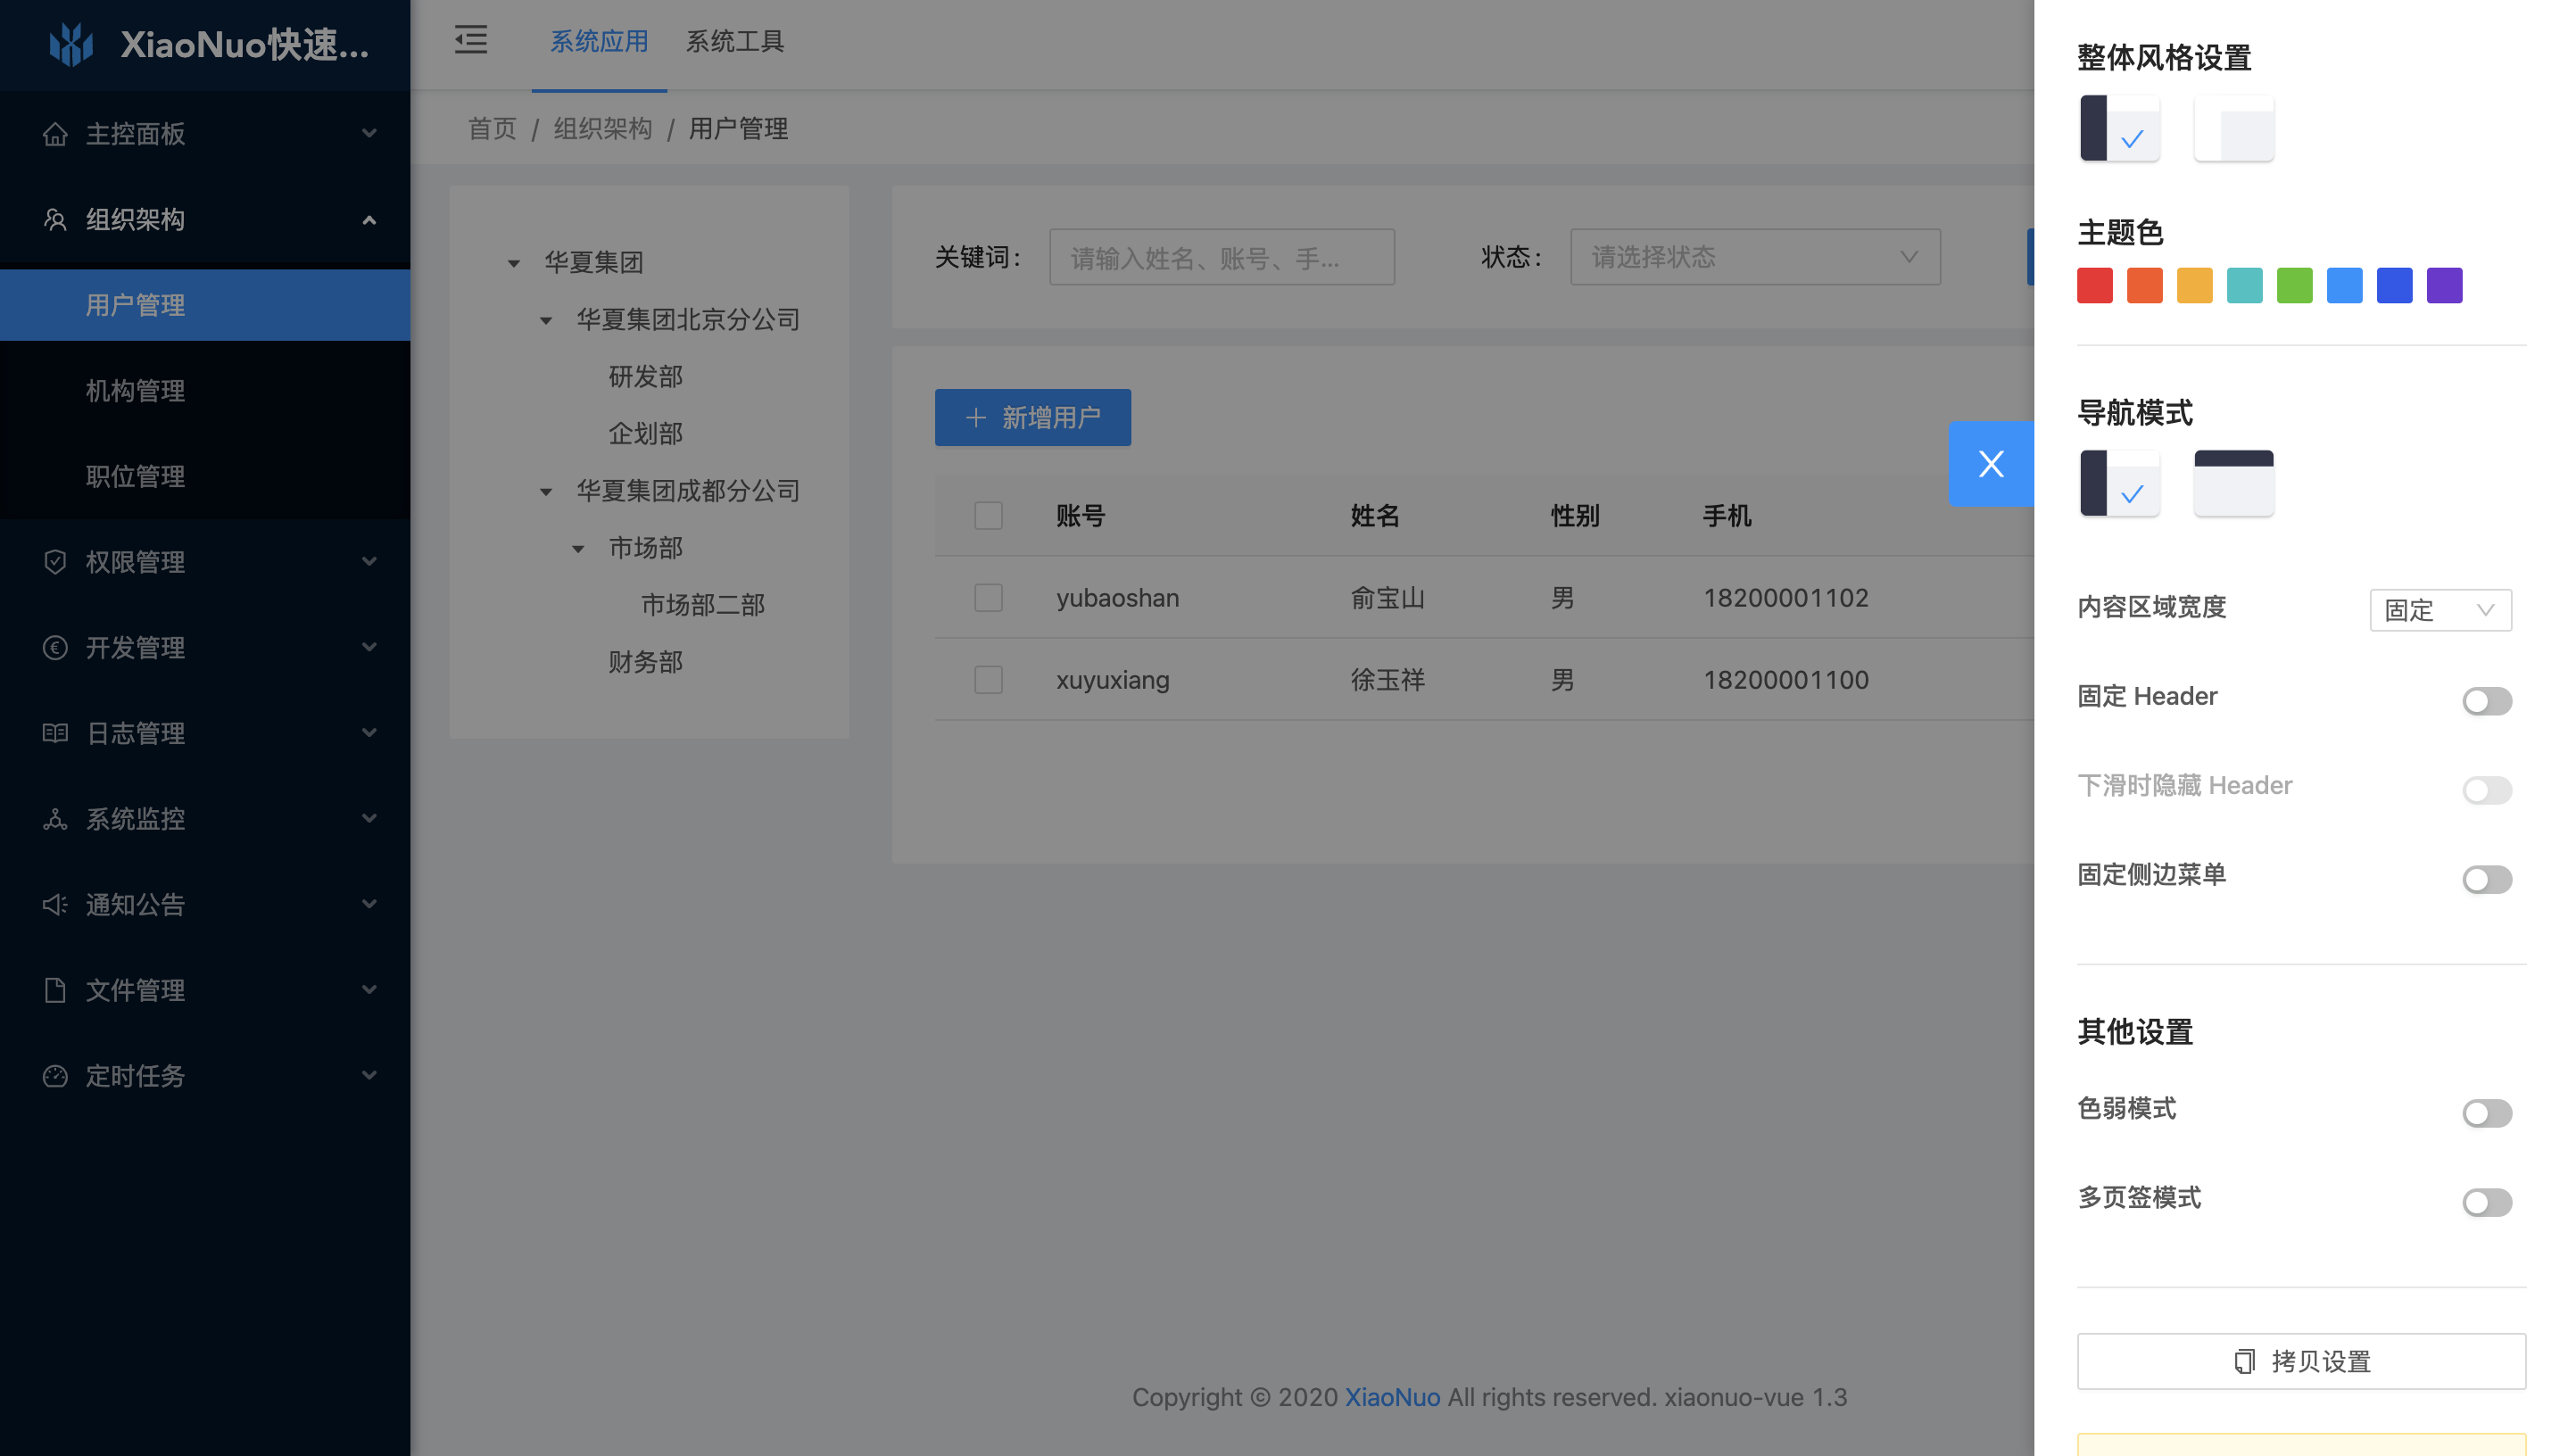This screenshot has height=1456, width=2568.
Task: Expand 权限管理 sidebar menu
Action: pos(205,561)
